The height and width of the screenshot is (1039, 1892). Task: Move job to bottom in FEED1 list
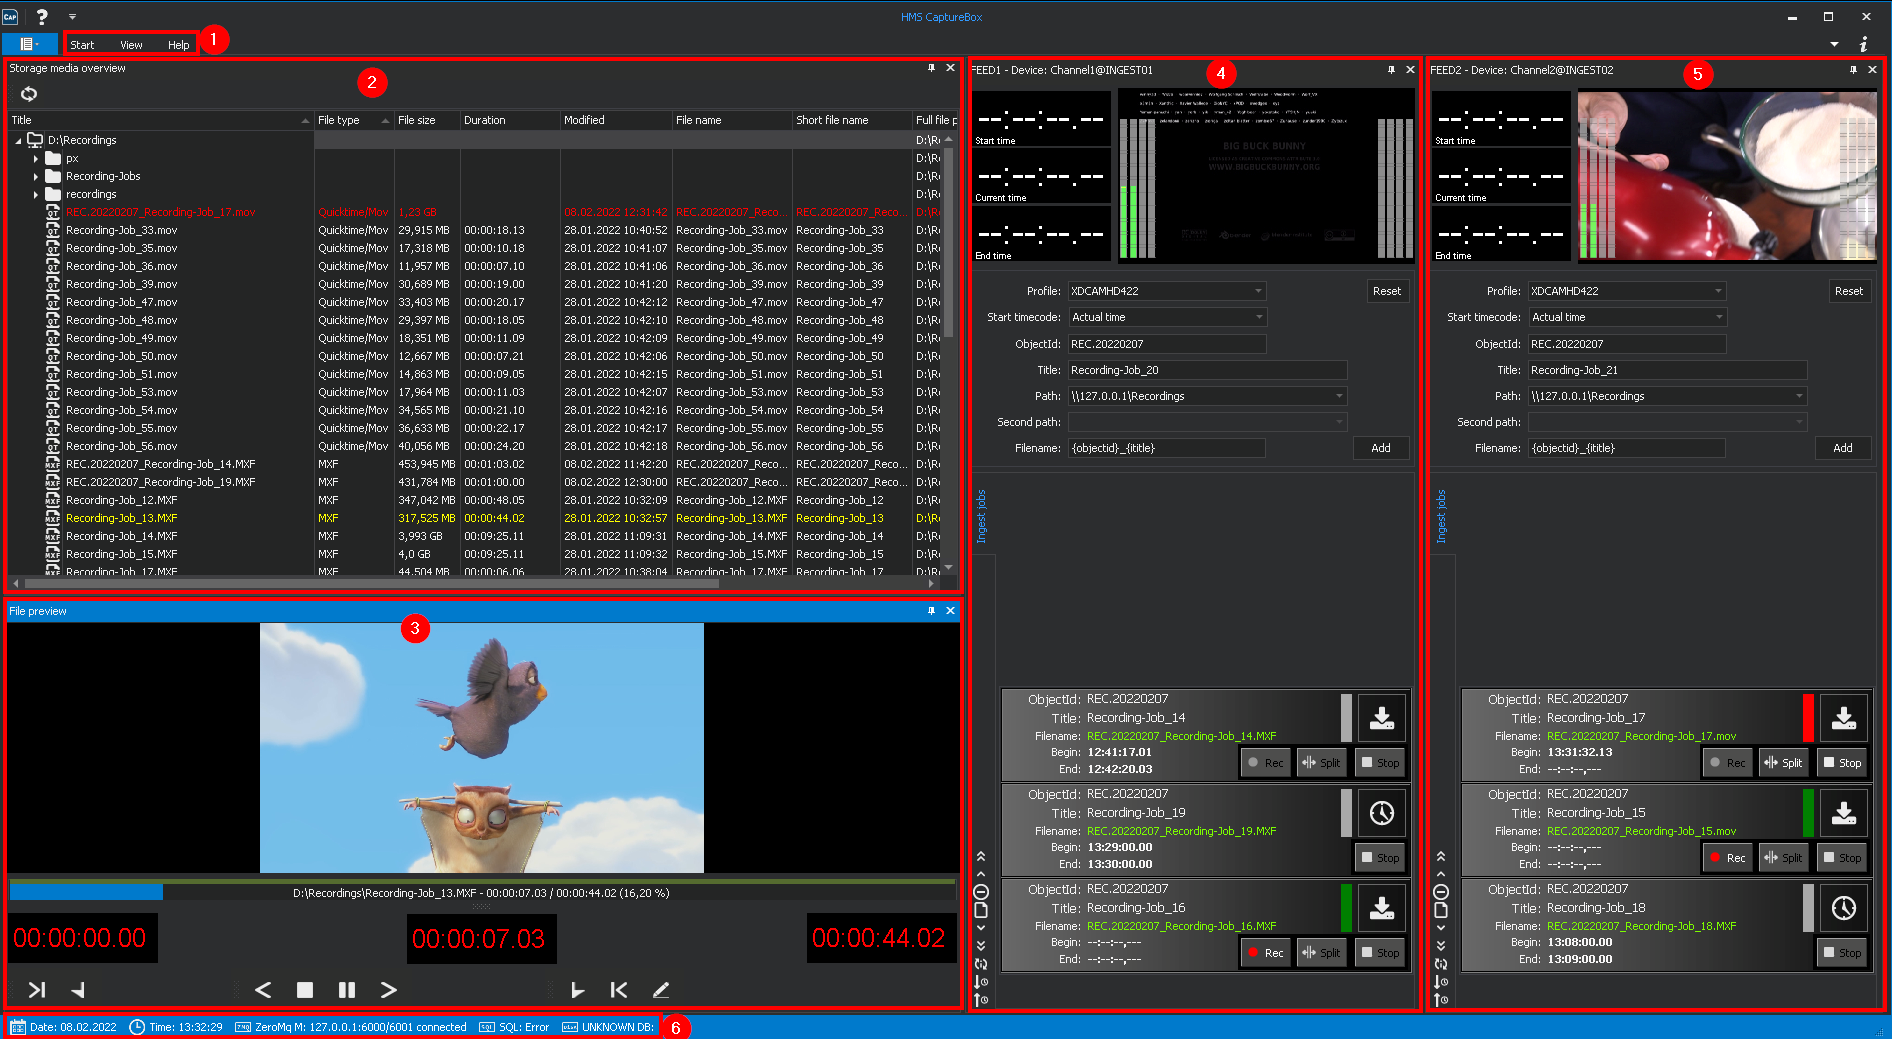tap(981, 945)
